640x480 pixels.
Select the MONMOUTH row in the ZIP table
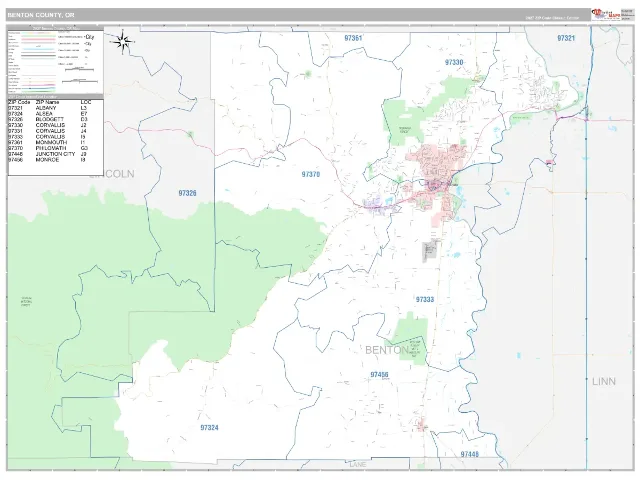point(48,142)
